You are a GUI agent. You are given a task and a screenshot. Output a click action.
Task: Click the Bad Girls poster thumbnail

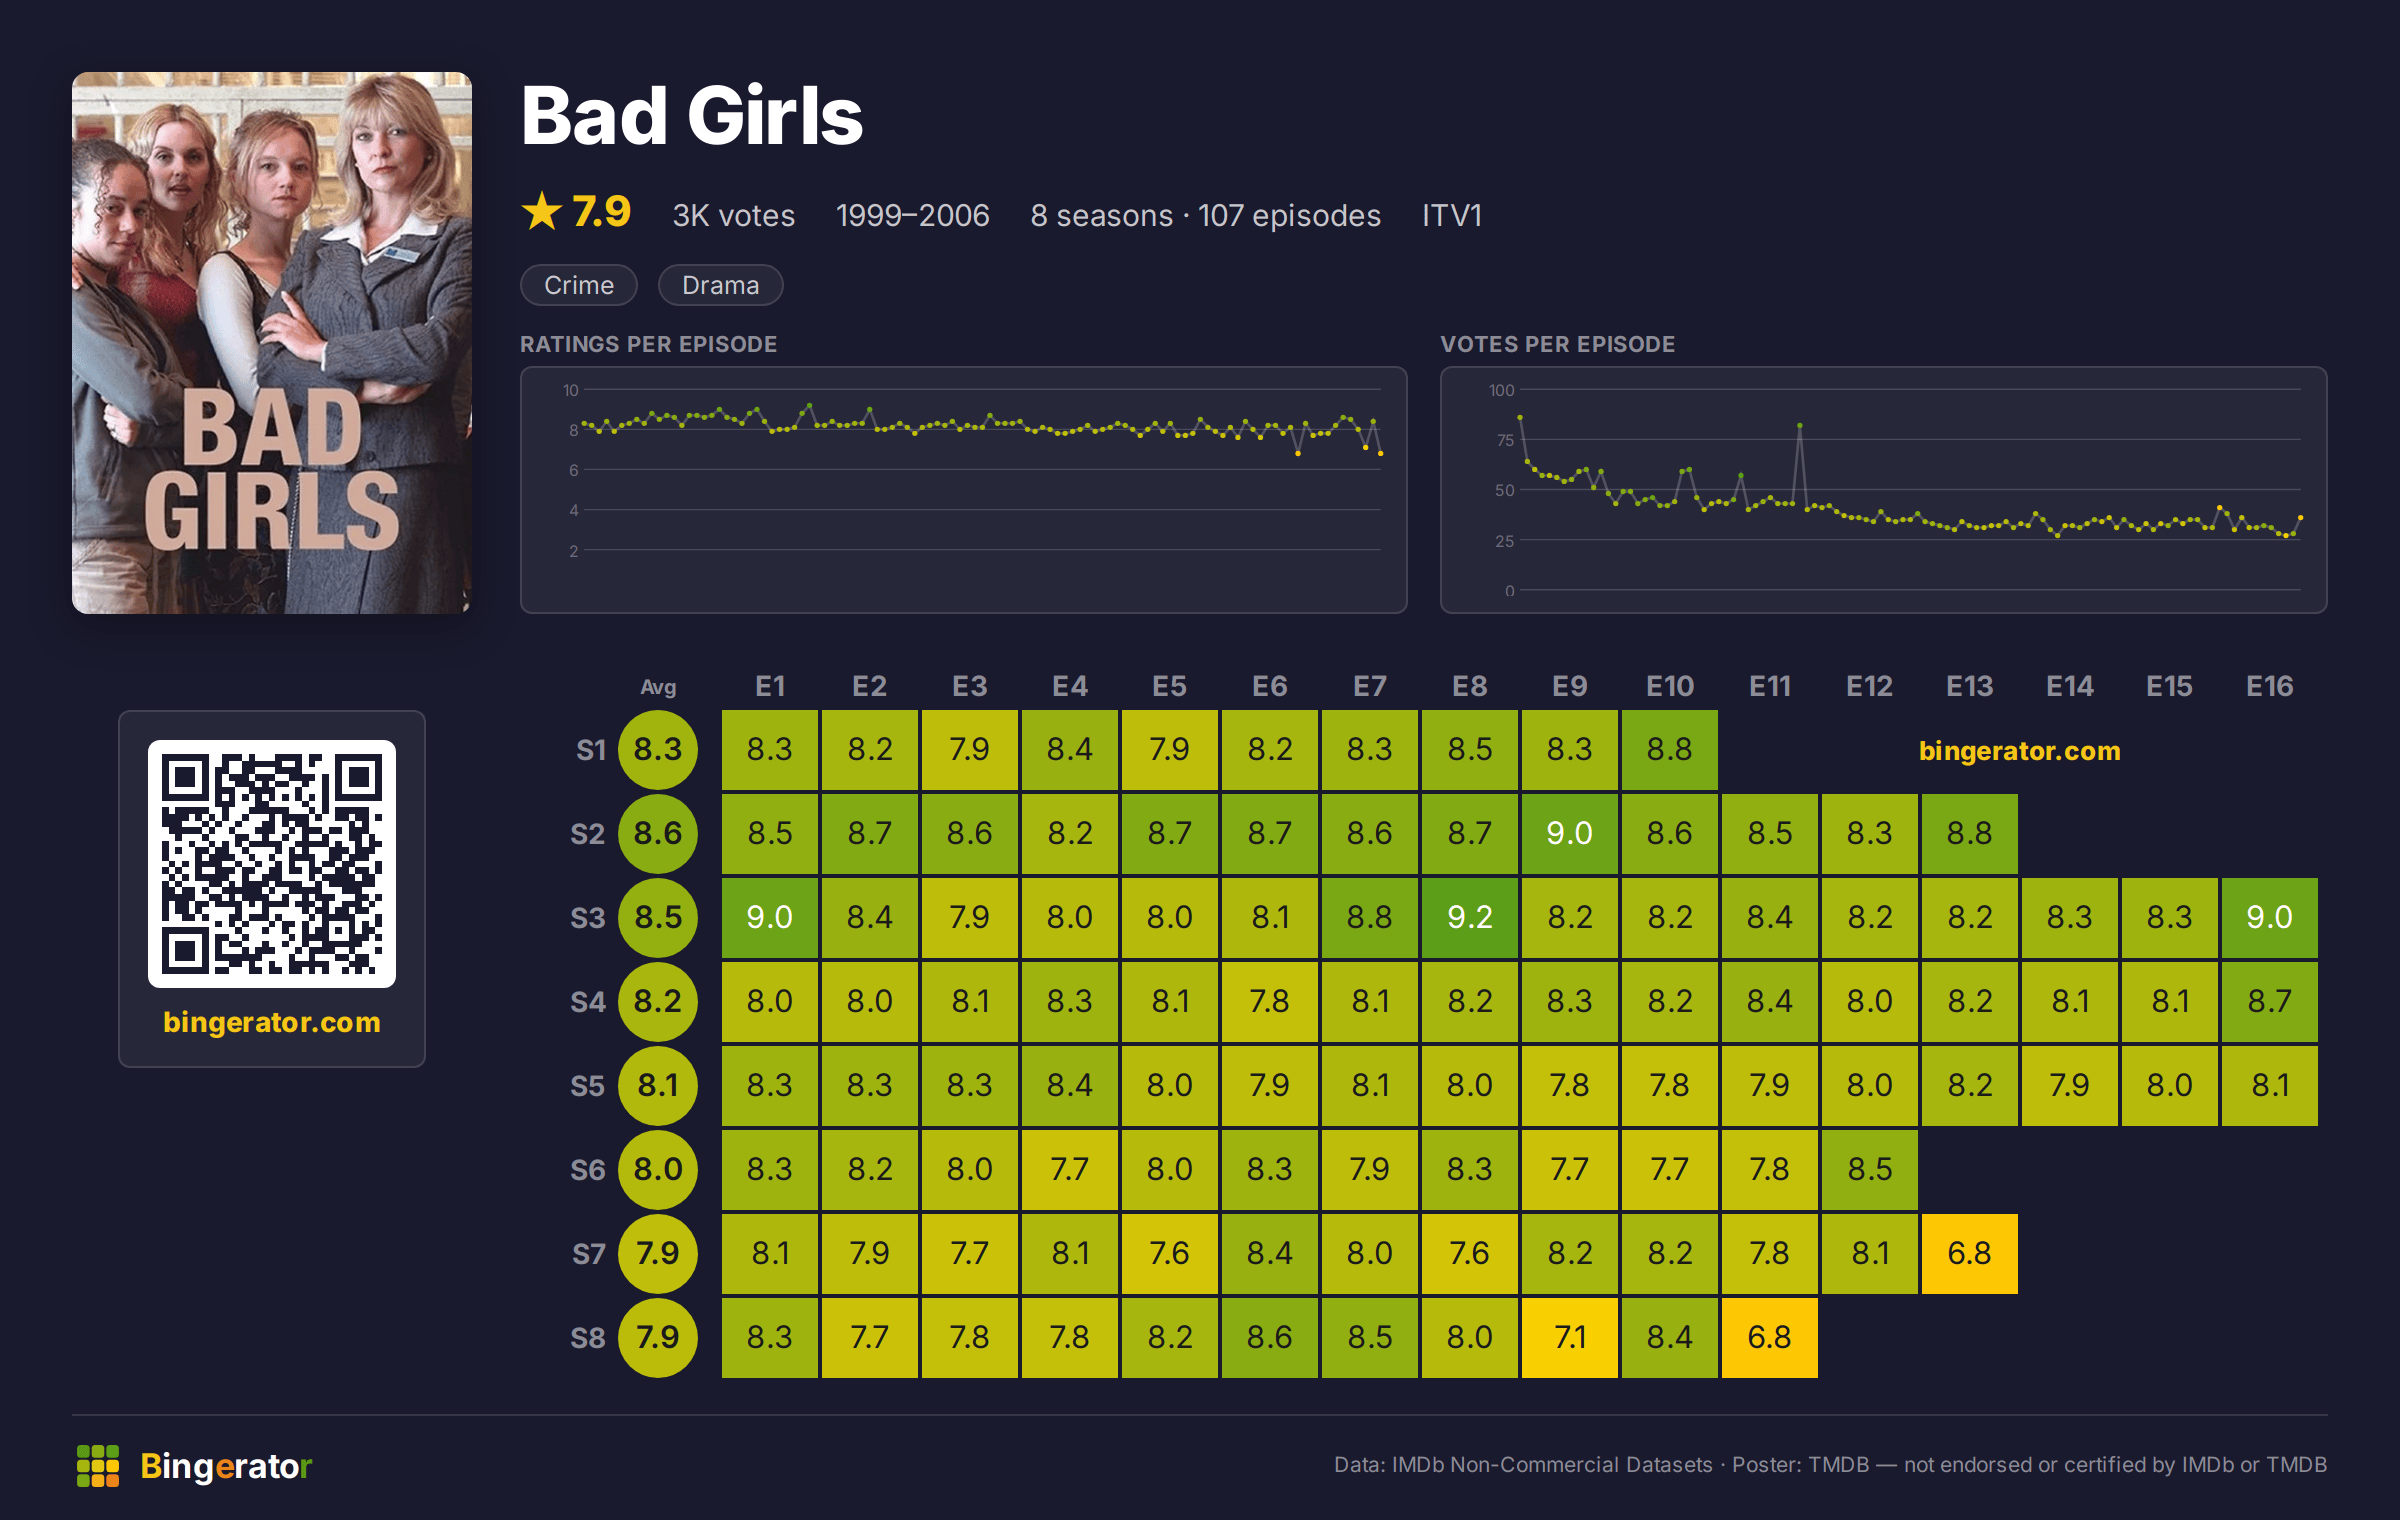point(272,343)
